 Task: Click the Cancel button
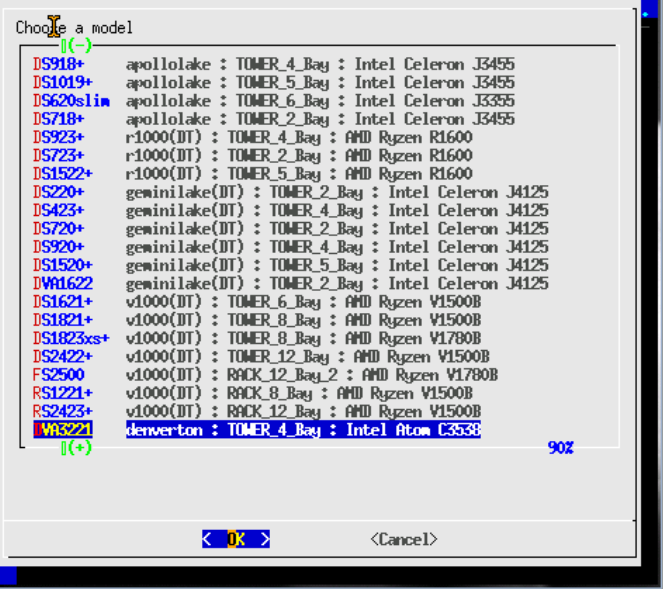click(404, 539)
